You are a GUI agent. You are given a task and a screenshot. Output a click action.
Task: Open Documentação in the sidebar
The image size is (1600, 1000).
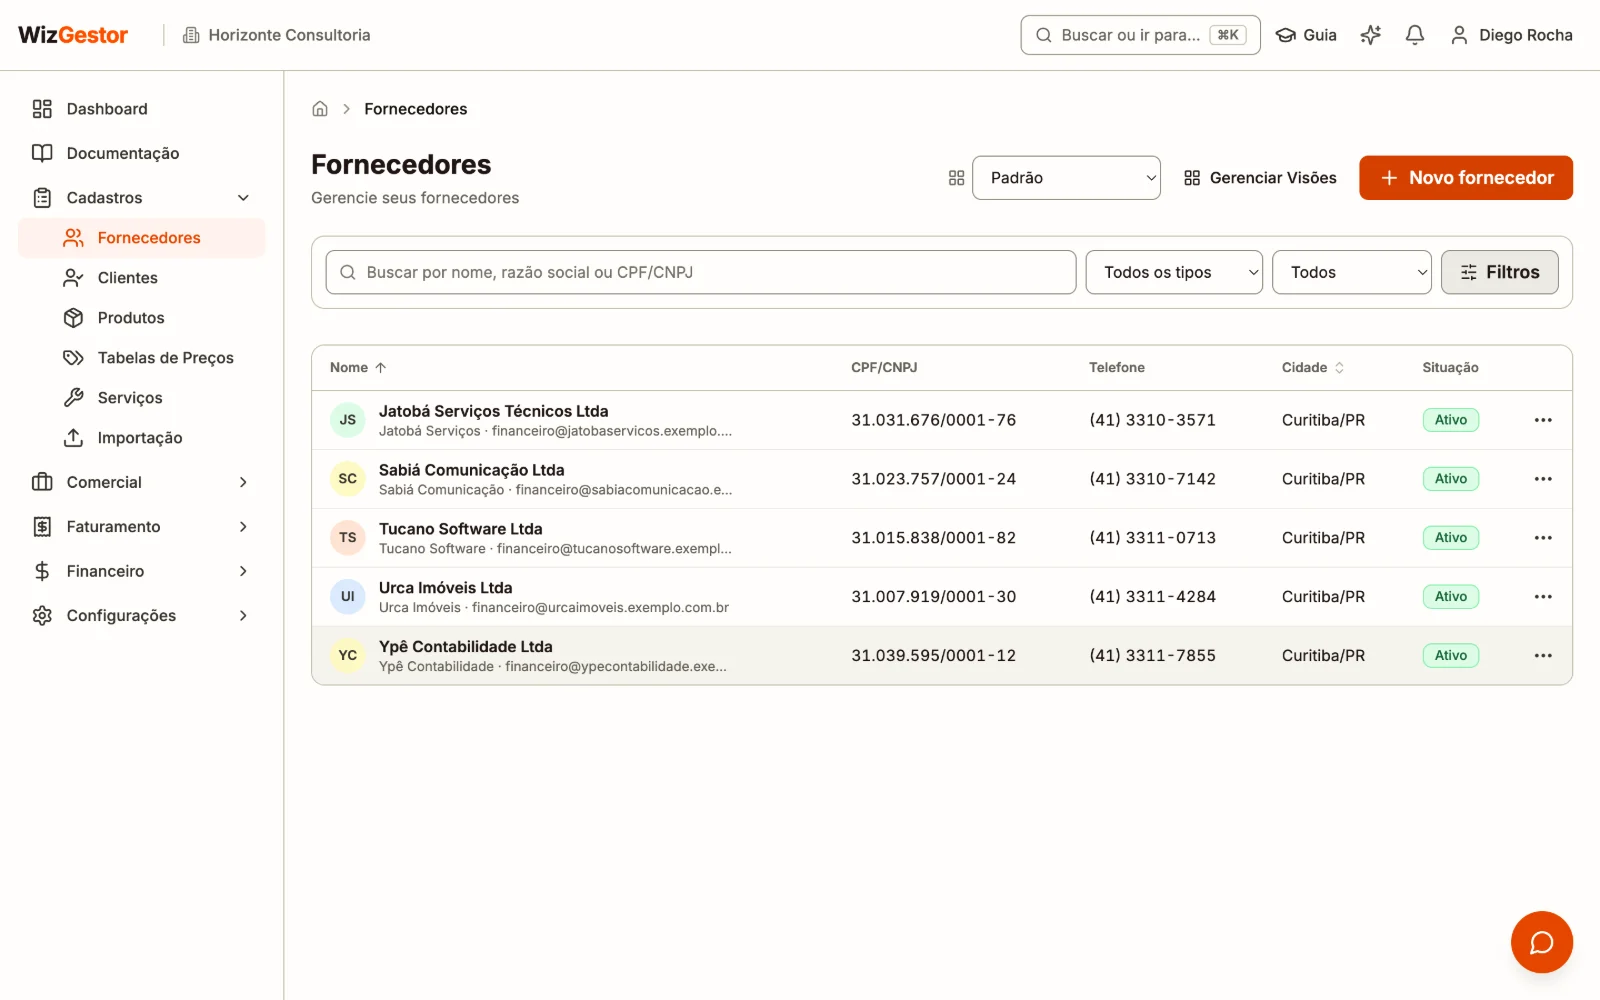[x=141, y=153]
